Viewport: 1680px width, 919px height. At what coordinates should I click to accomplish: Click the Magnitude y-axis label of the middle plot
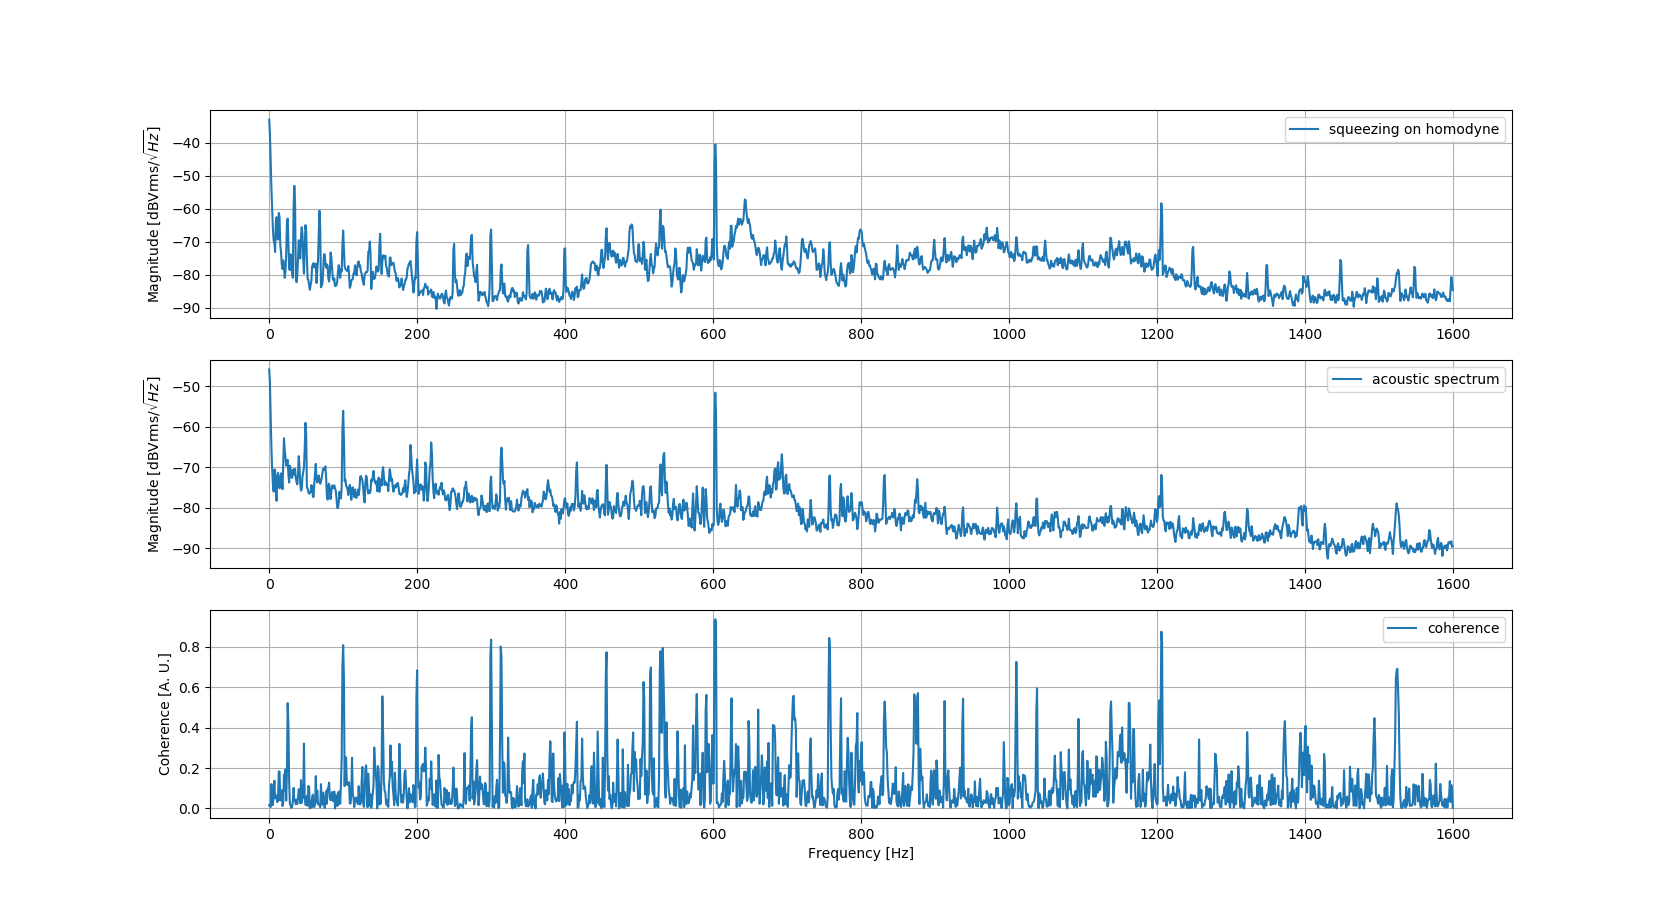(x=153, y=464)
